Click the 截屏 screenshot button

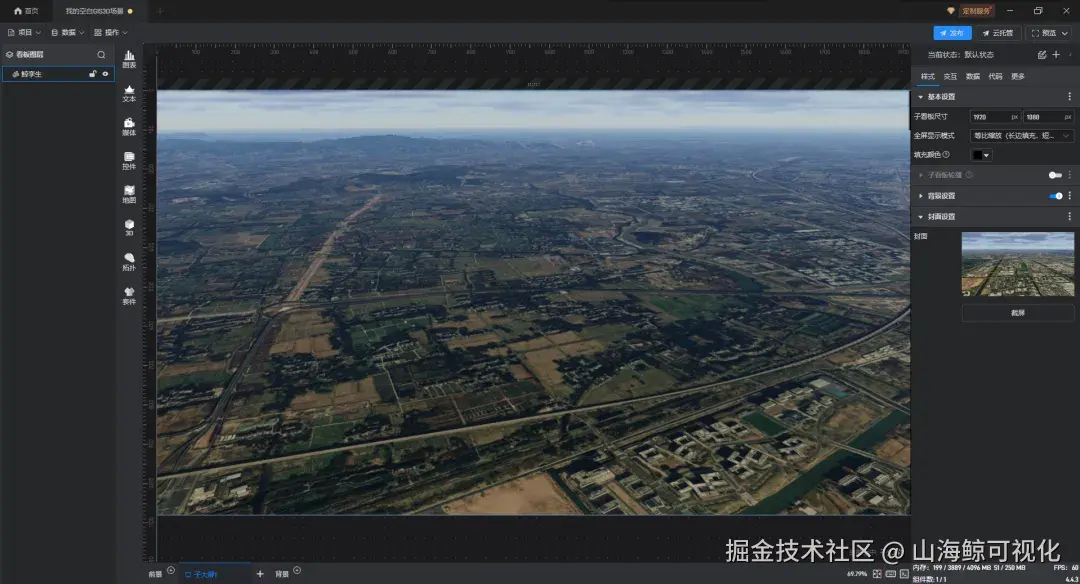point(1018,313)
